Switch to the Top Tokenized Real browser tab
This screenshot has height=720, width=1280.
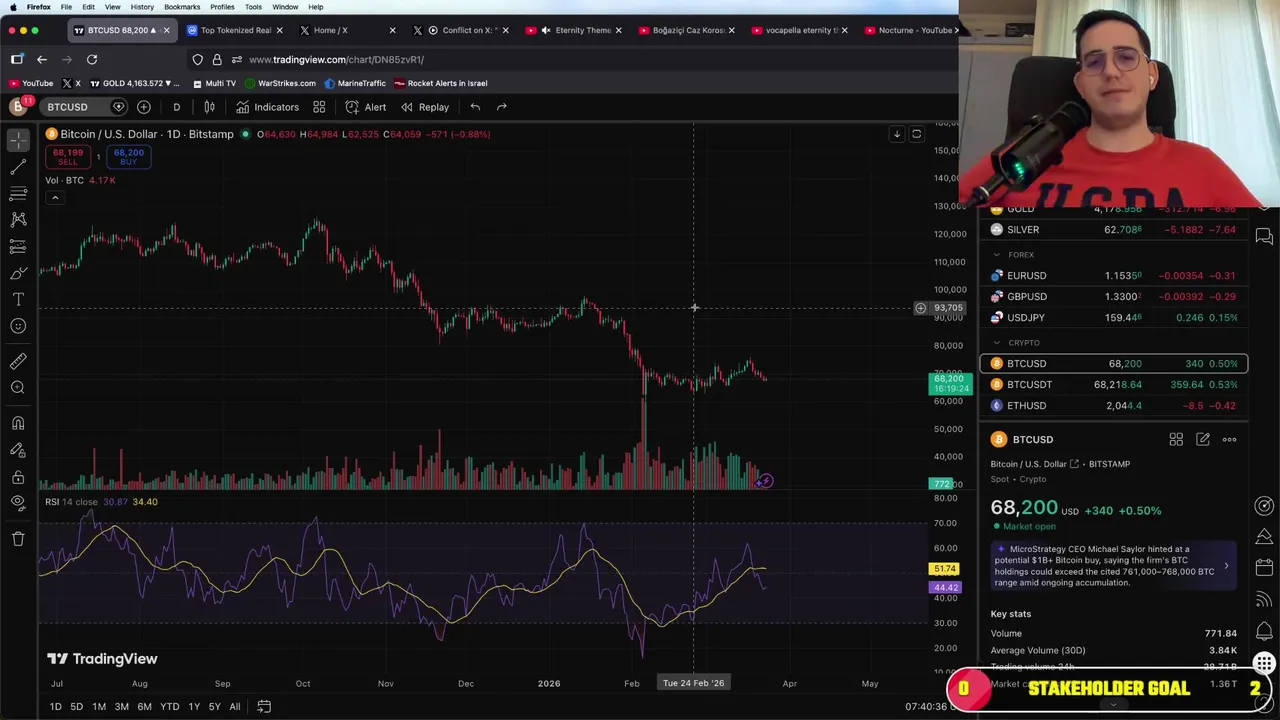(x=236, y=30)
